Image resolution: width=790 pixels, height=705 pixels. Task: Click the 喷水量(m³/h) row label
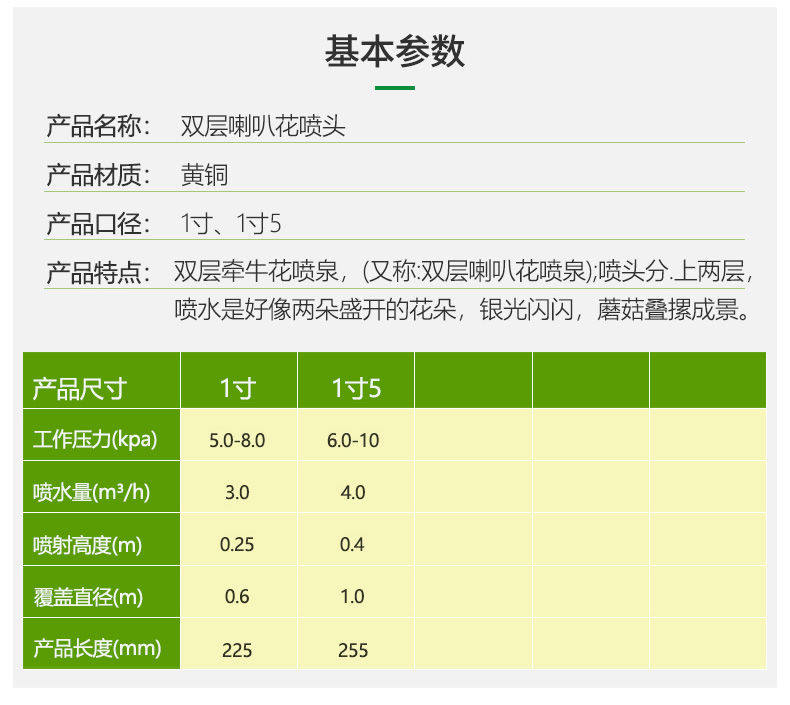coord(91,492)
